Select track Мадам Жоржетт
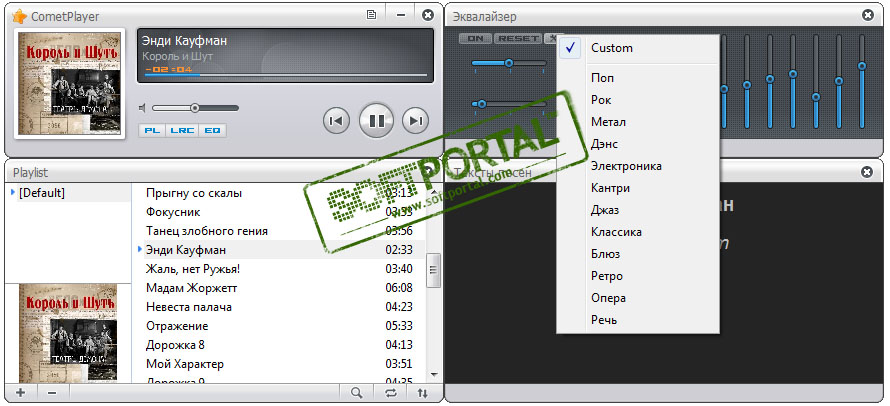890x406 pixels. (x=279, y=288)
